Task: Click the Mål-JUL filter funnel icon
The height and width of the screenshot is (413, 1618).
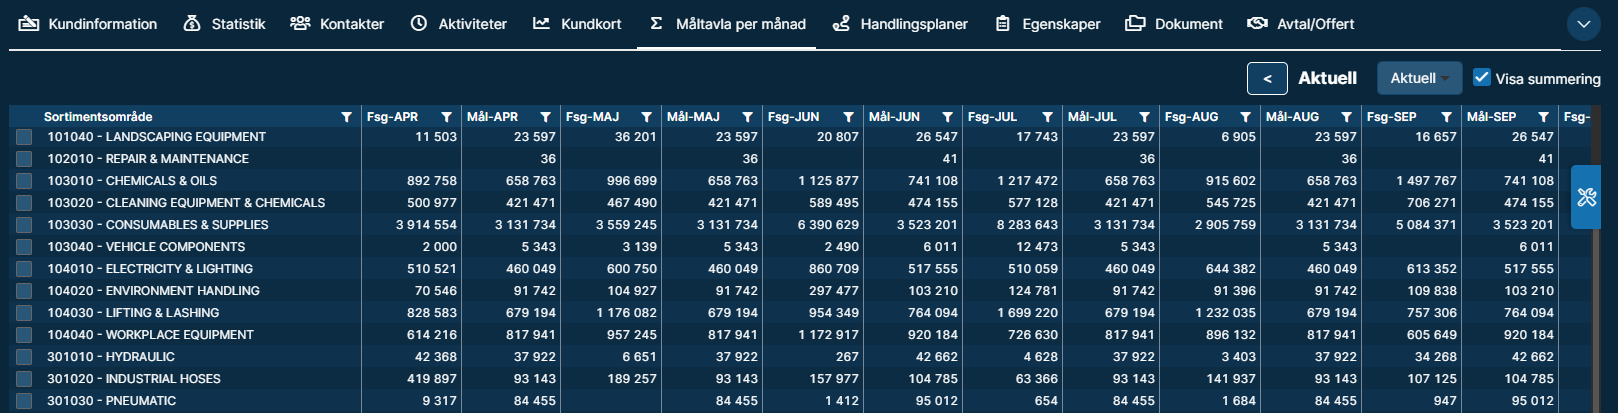Action: 1144,117
